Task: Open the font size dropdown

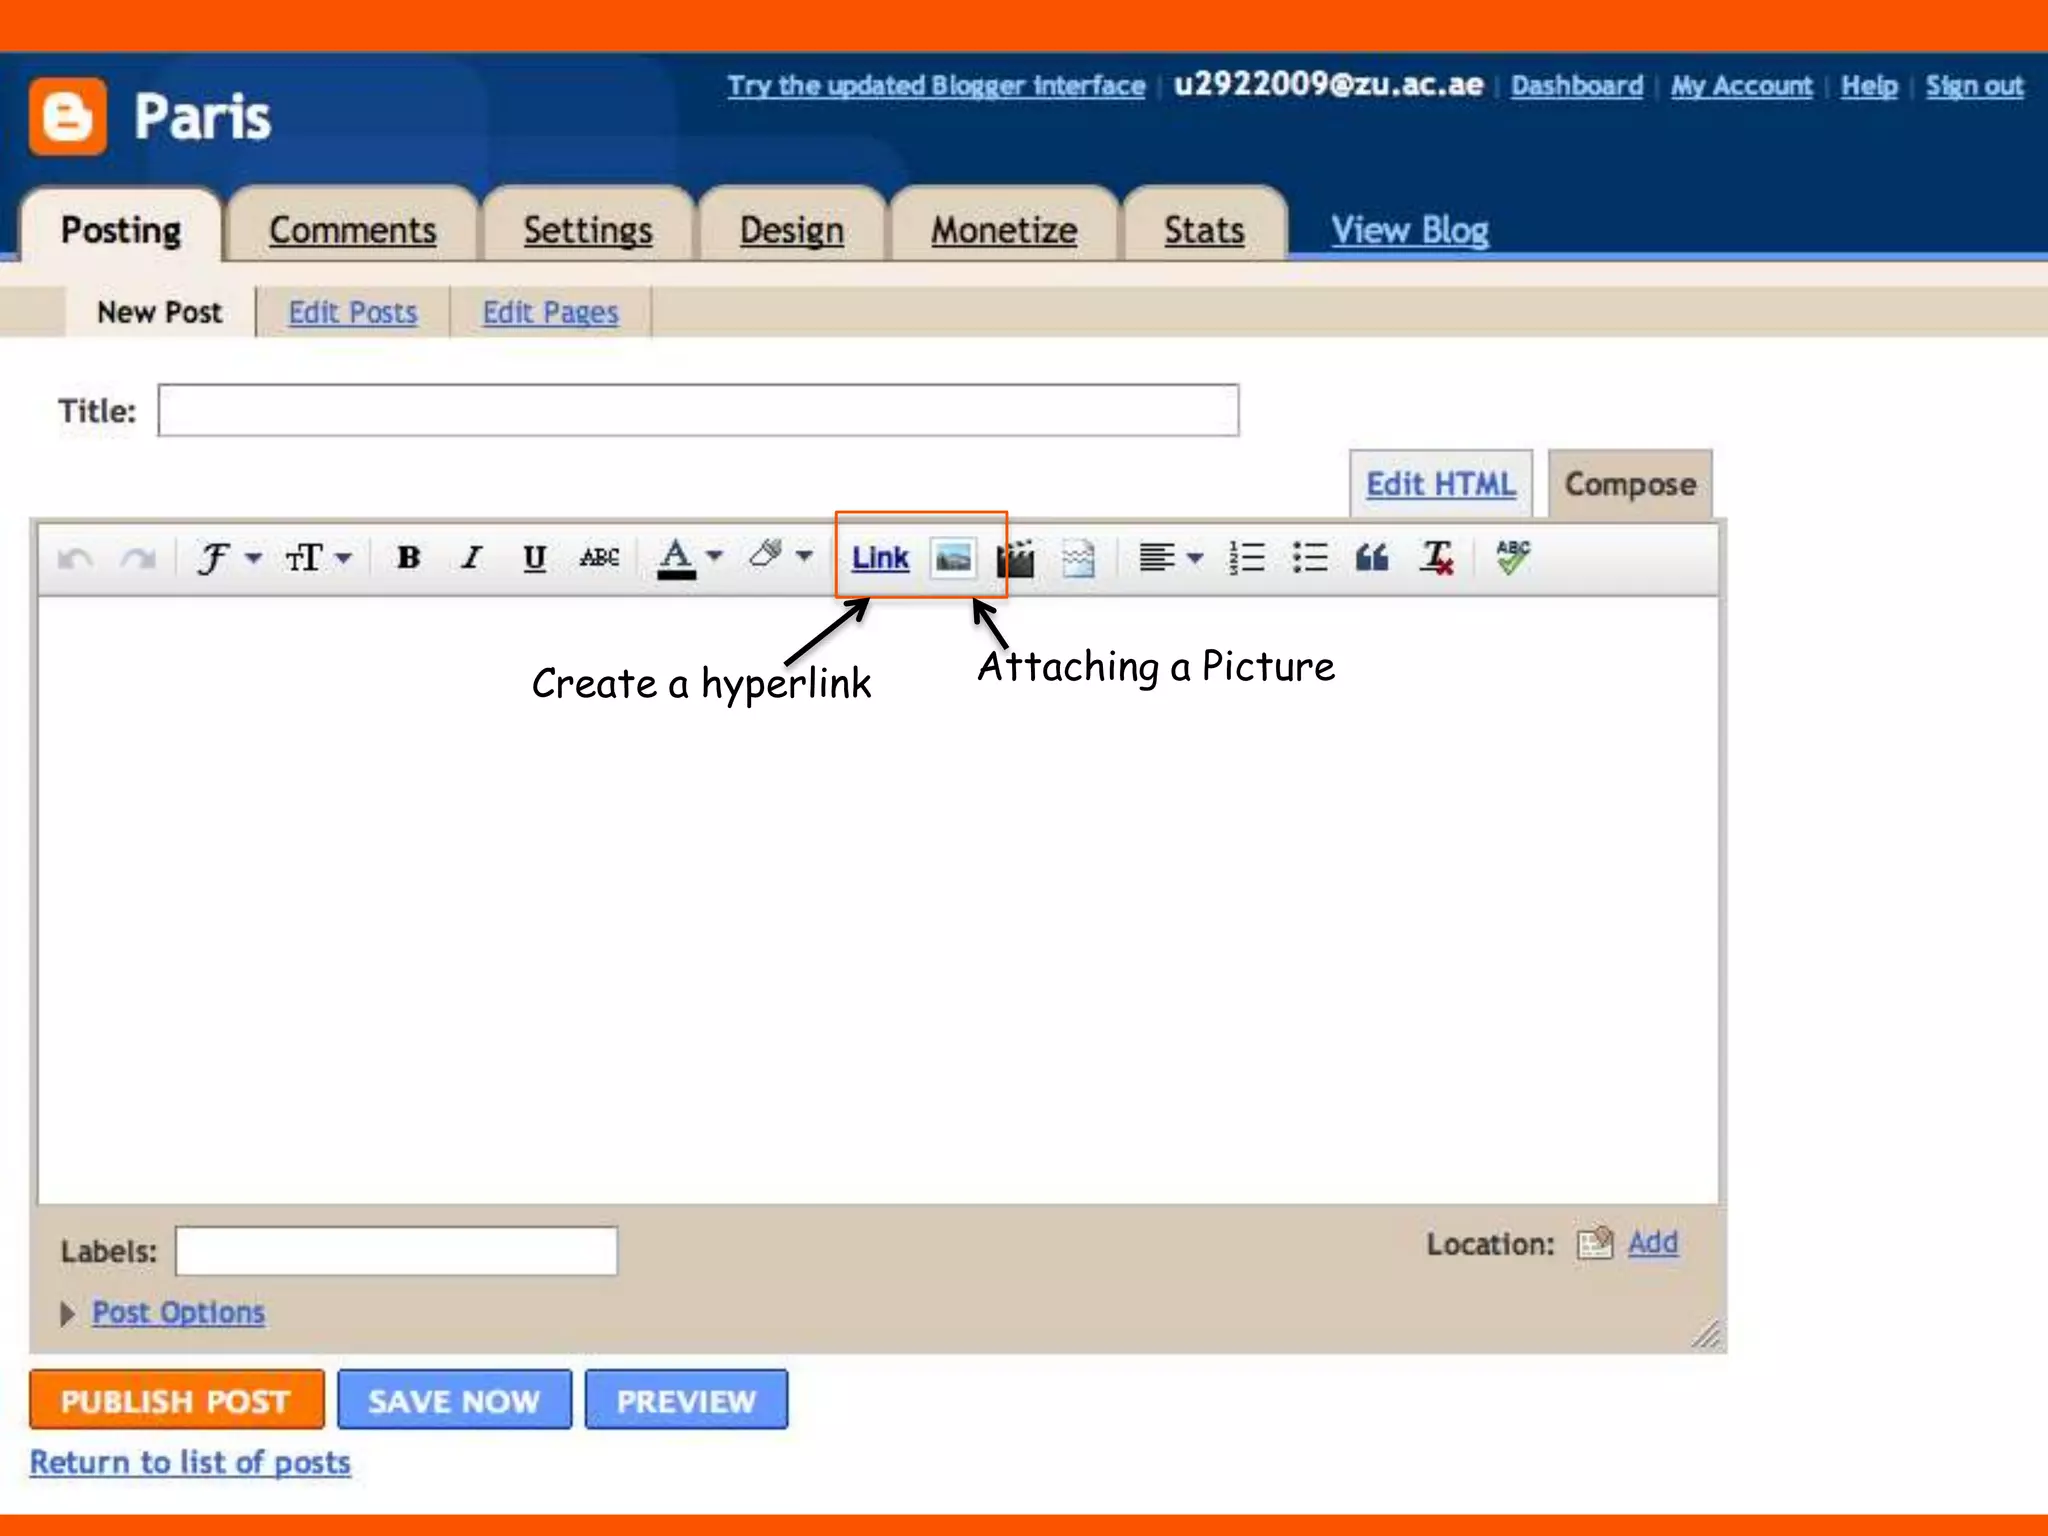Action: 318,558
